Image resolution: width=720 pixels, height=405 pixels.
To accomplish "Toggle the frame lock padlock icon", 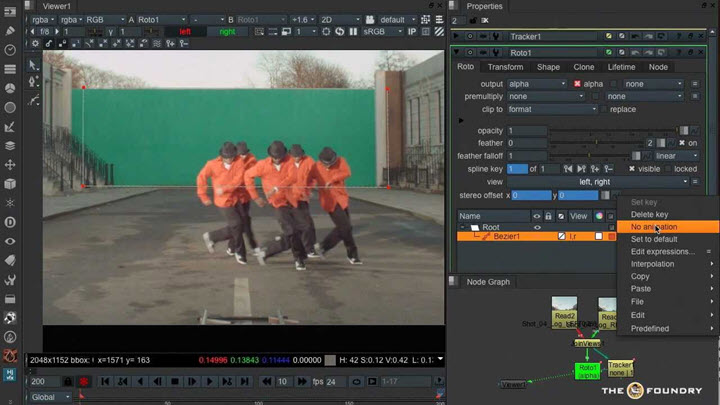I will 67,381.
